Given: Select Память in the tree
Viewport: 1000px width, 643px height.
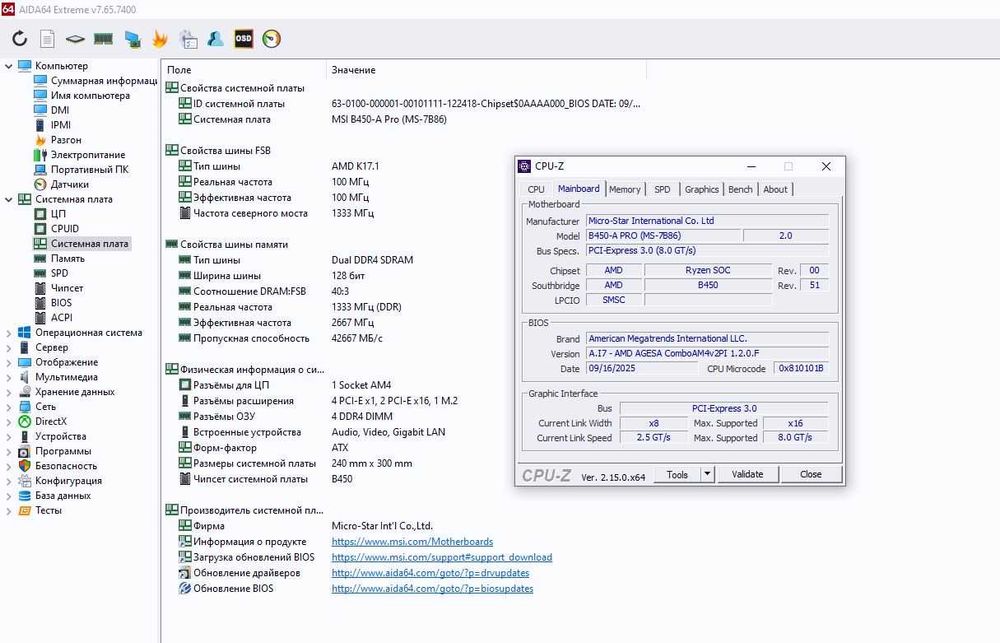Looking at the screenshot, I should 68,258.
